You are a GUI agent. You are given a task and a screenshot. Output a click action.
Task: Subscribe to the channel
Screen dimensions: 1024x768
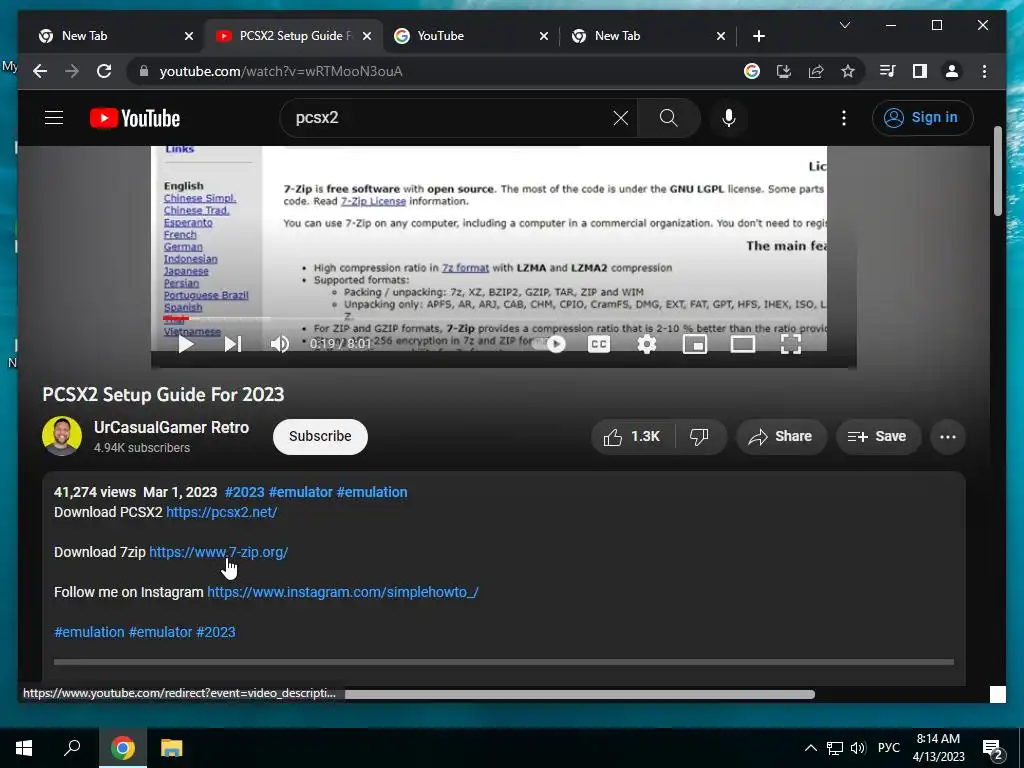320,436
